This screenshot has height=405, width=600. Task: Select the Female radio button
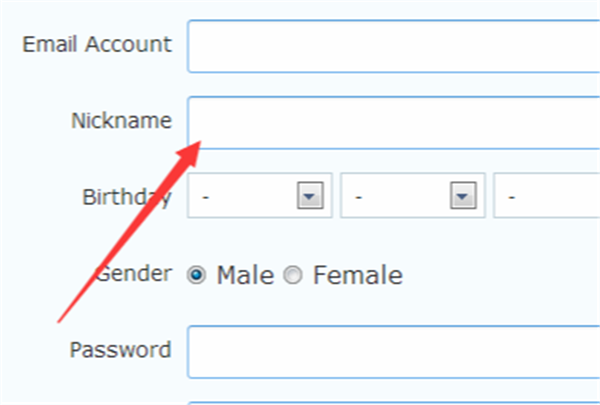point(293,275)
